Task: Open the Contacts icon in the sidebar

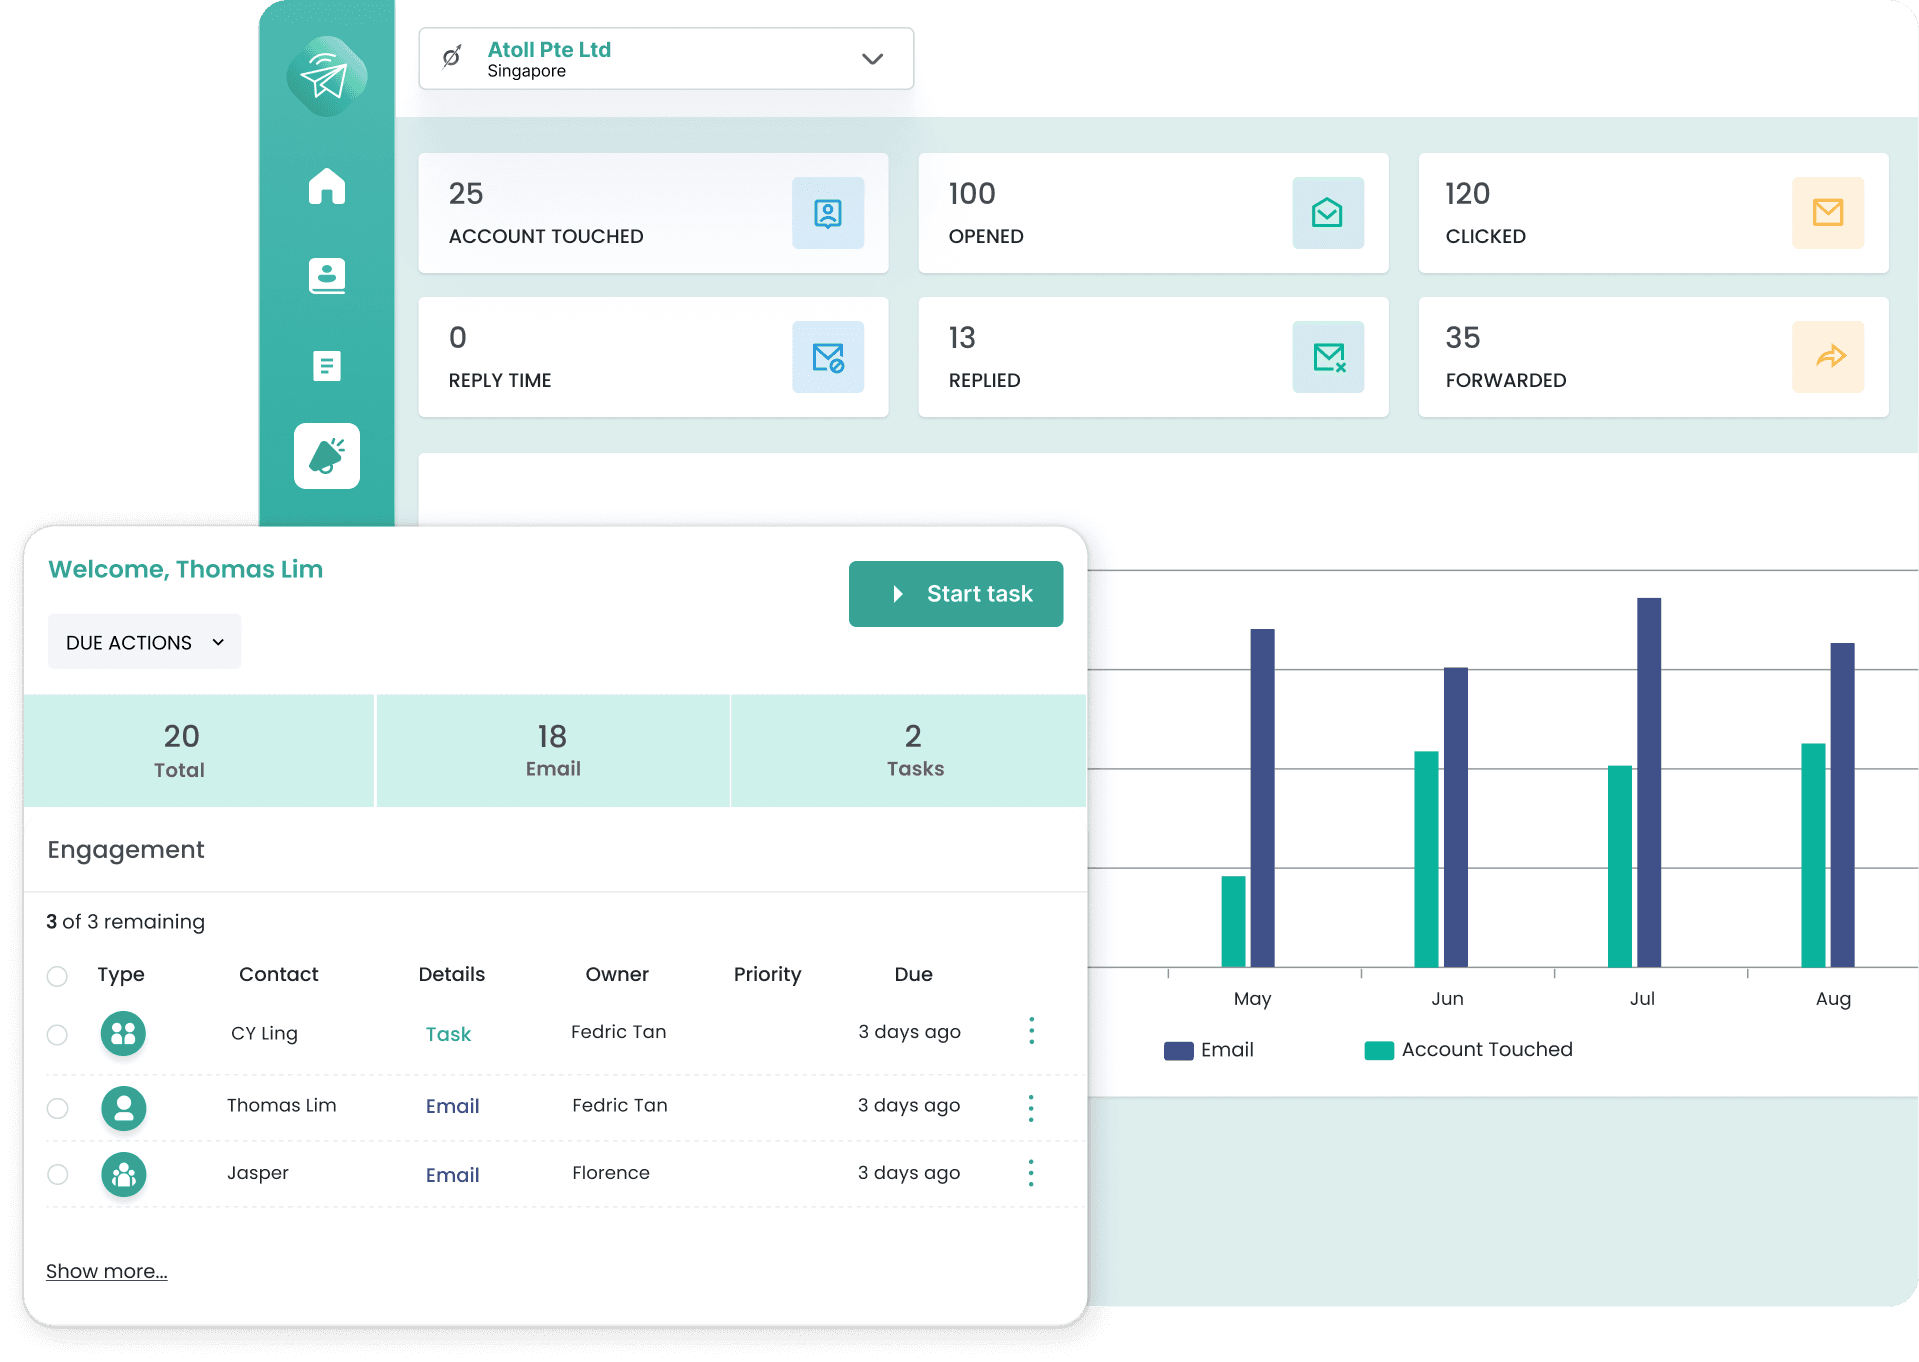Action: (326, 276)
